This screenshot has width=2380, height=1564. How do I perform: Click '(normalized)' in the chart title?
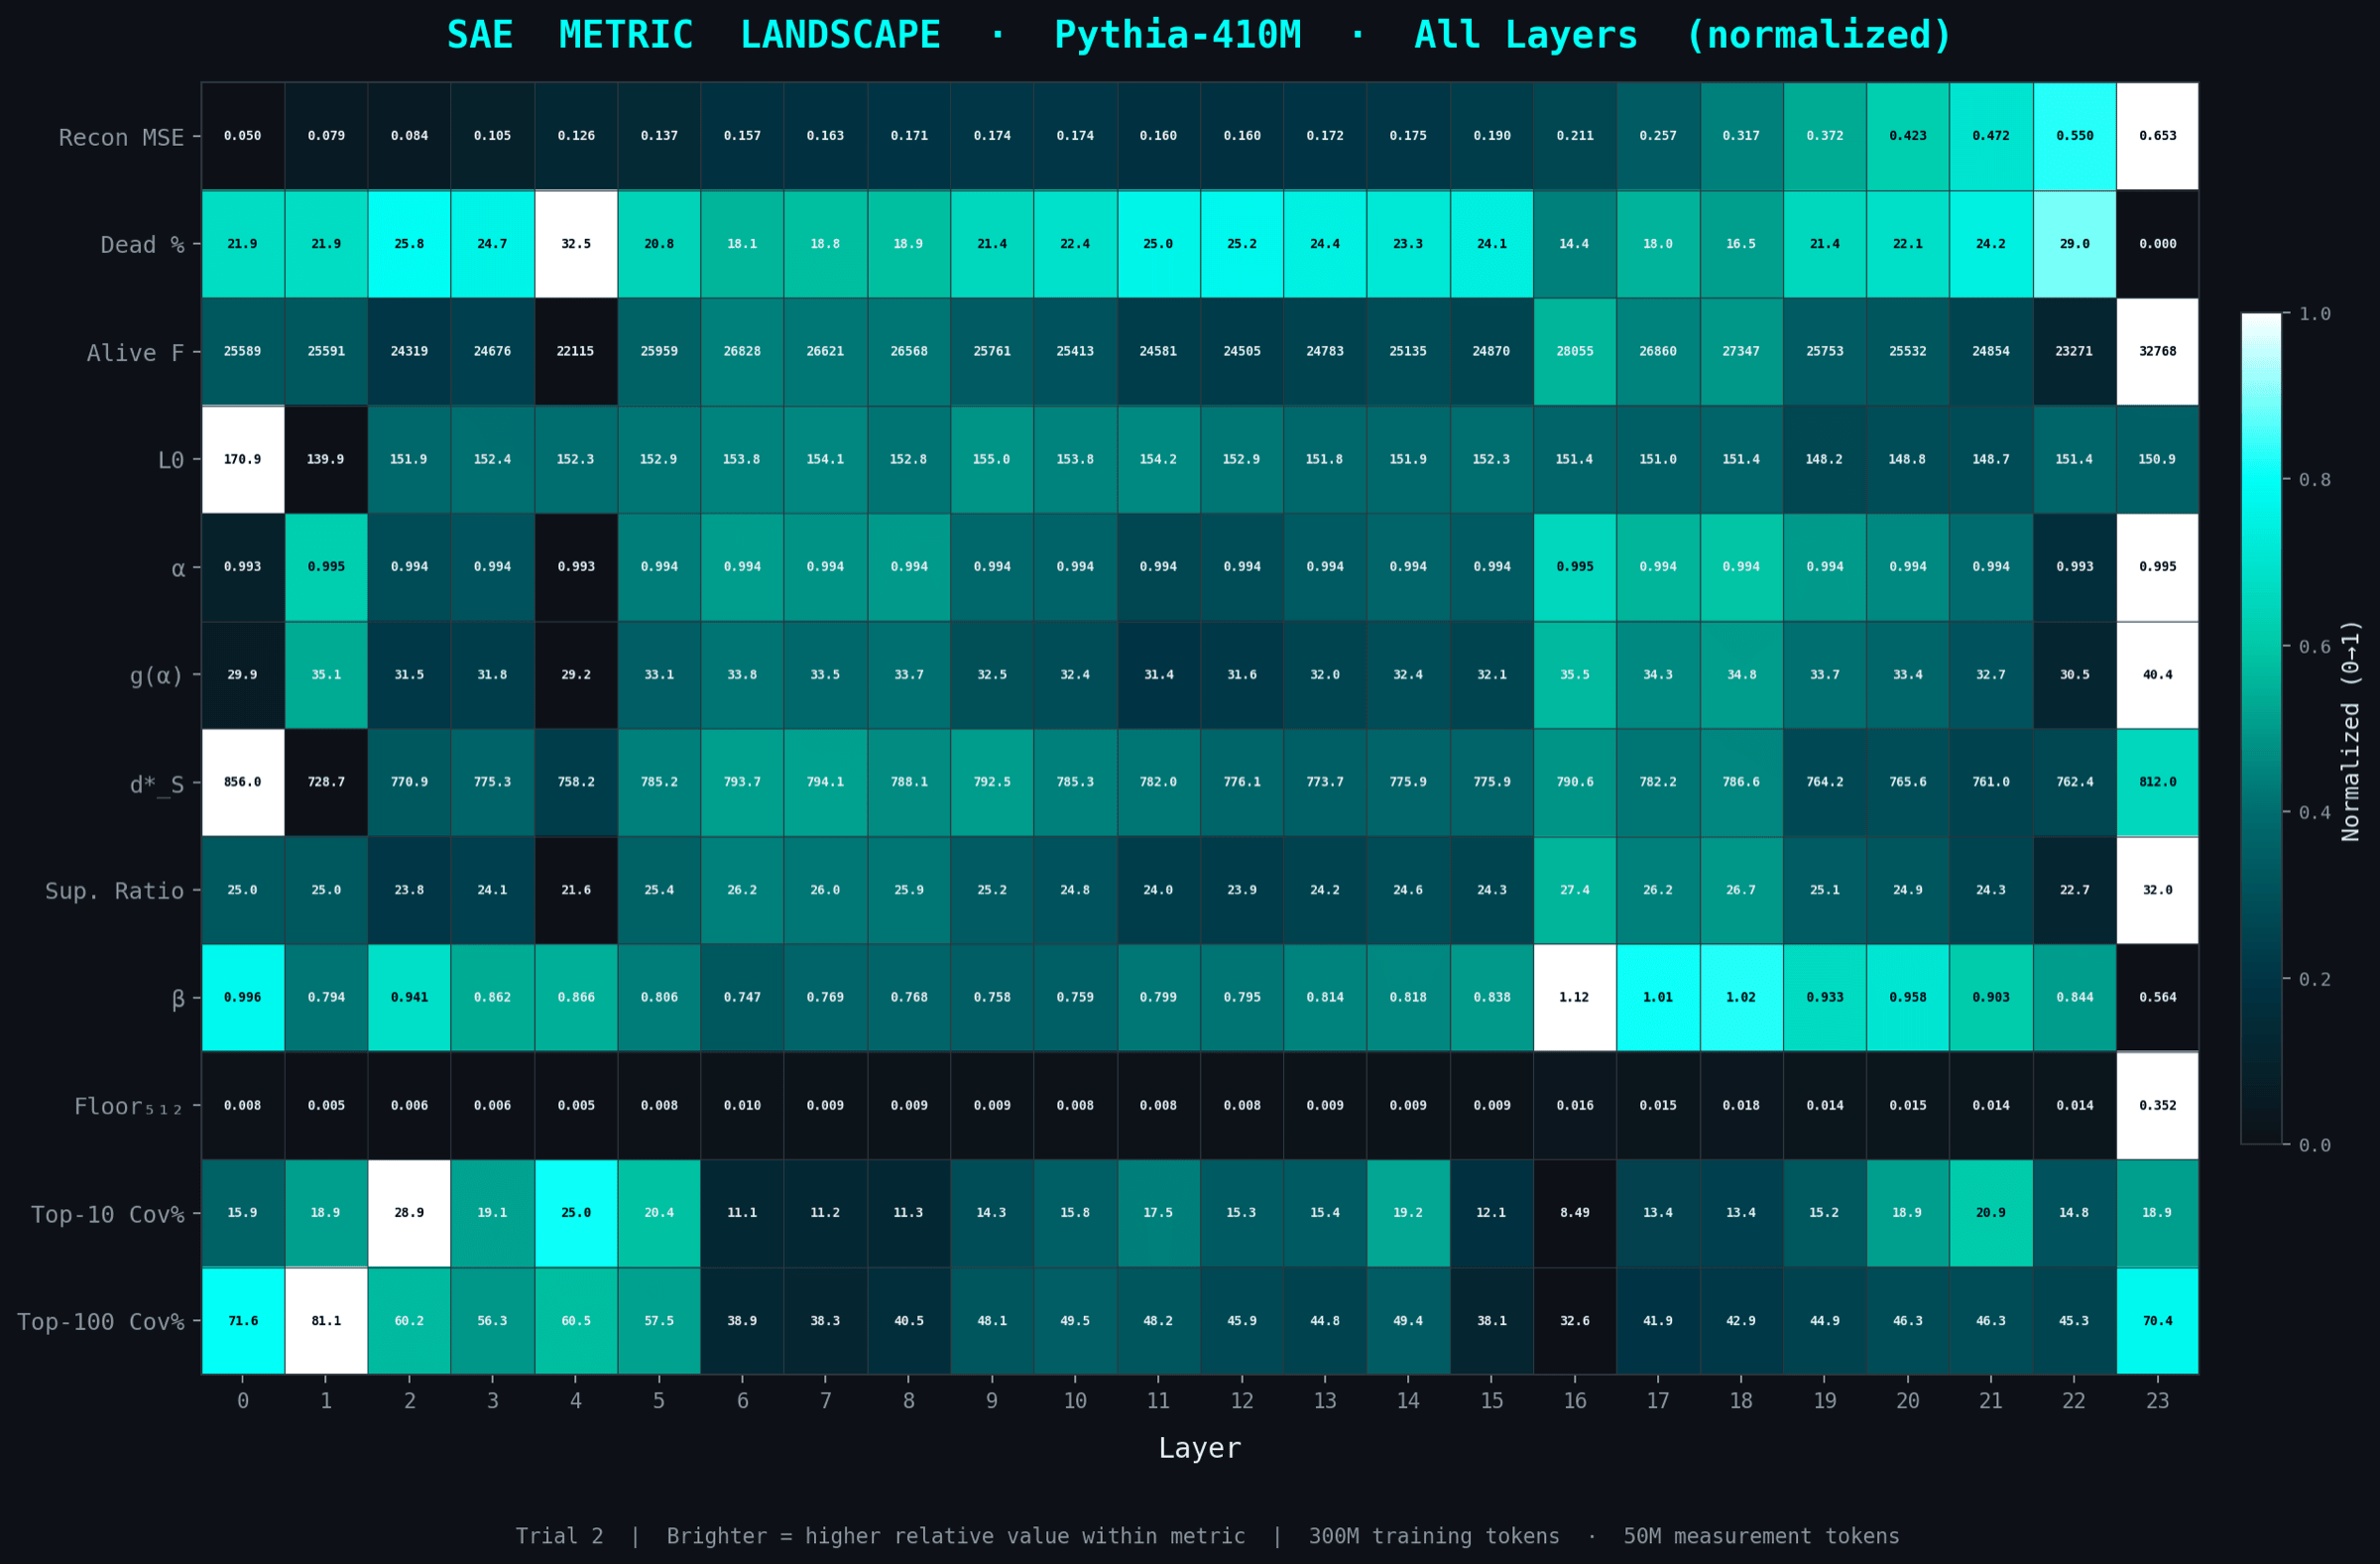(1819, 35)
